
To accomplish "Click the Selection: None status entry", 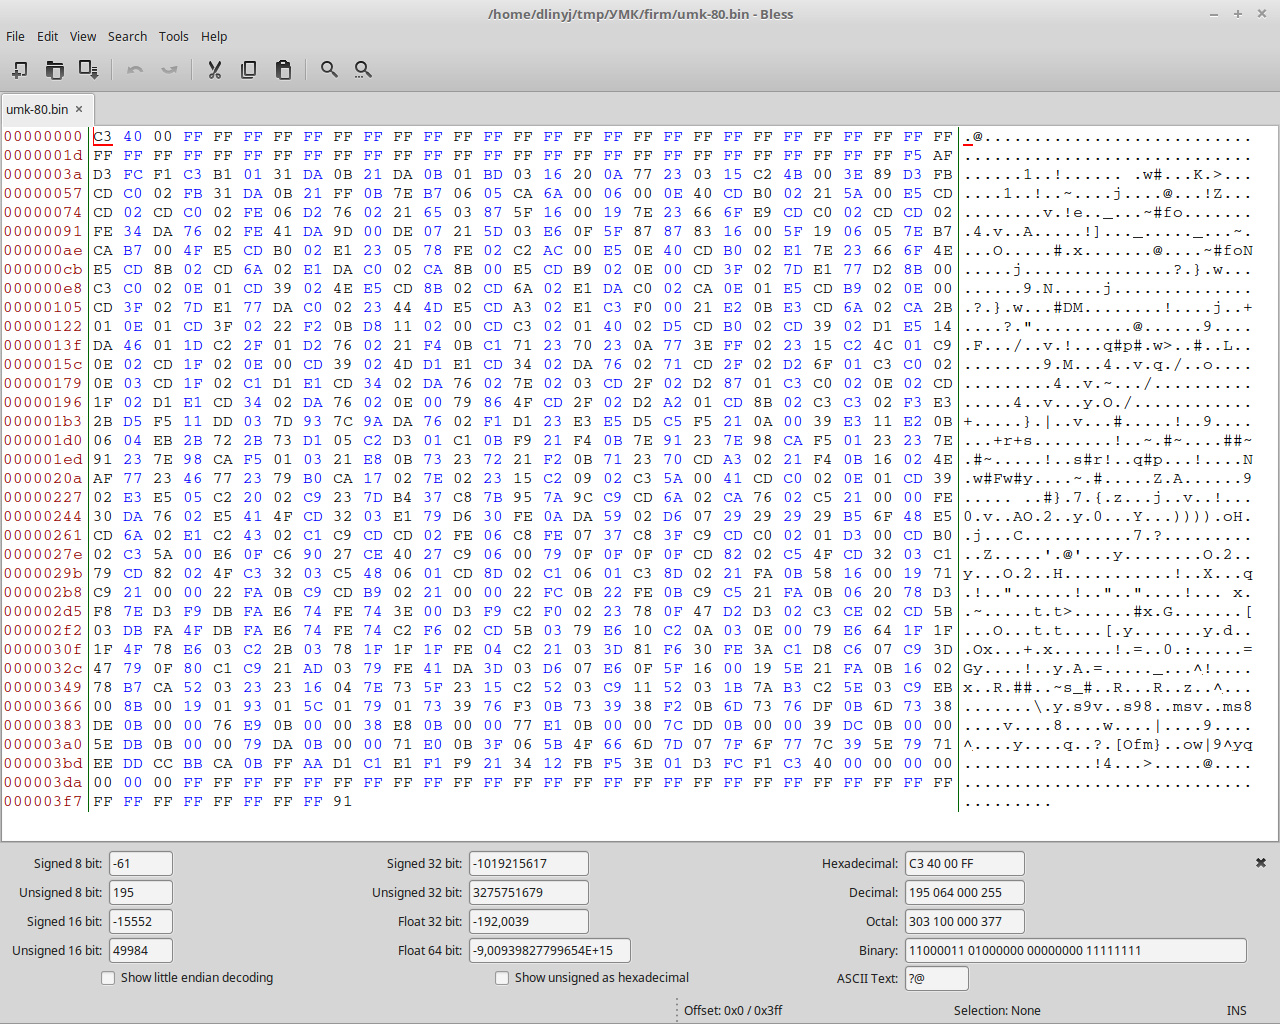I will 997,1011.
